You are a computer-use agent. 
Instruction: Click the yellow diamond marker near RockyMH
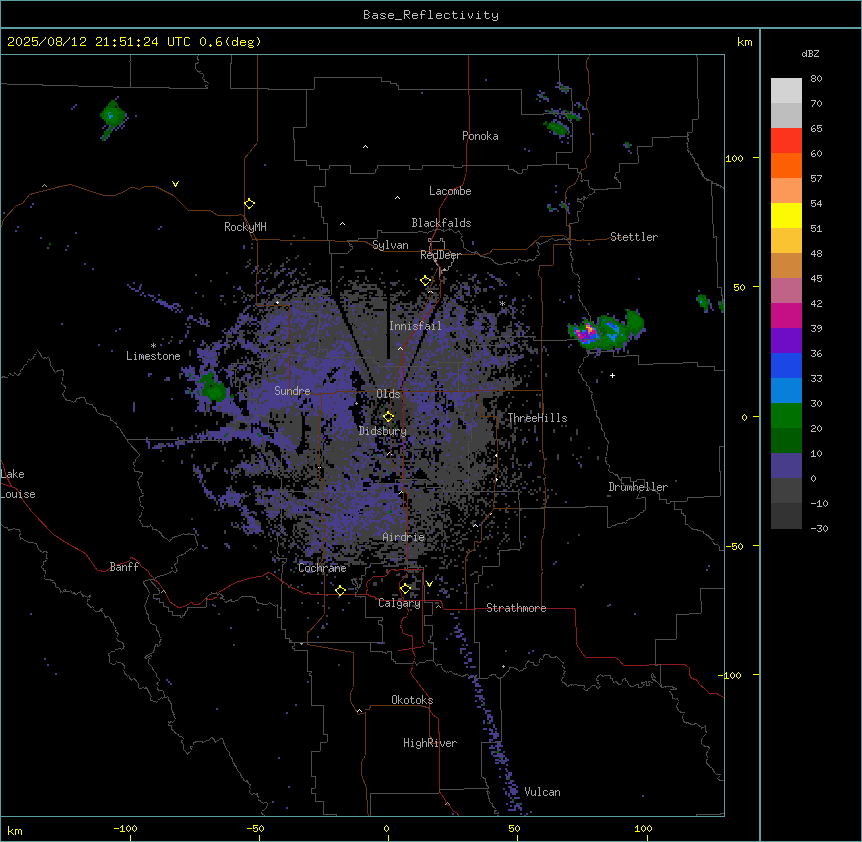pos(249,203)
